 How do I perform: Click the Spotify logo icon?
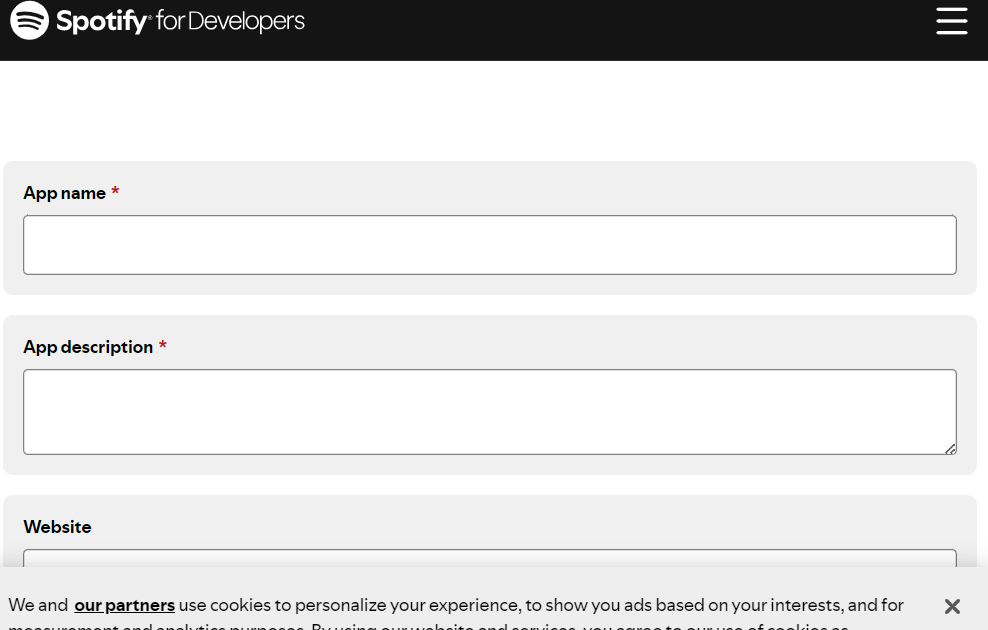[29, 20]
